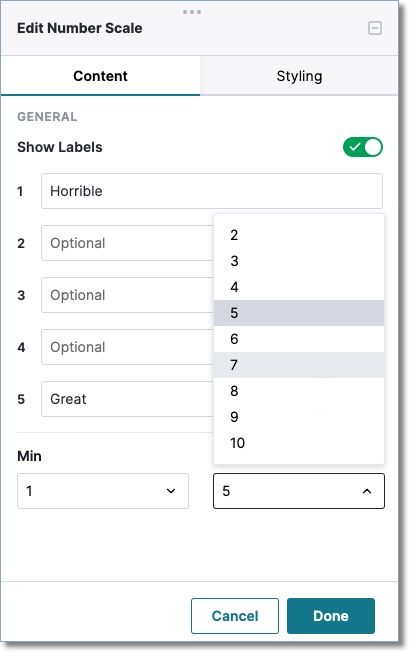The image size is (409, 652).
Task: Click the label 2 Optional field
Action: (x=127, y=243)
